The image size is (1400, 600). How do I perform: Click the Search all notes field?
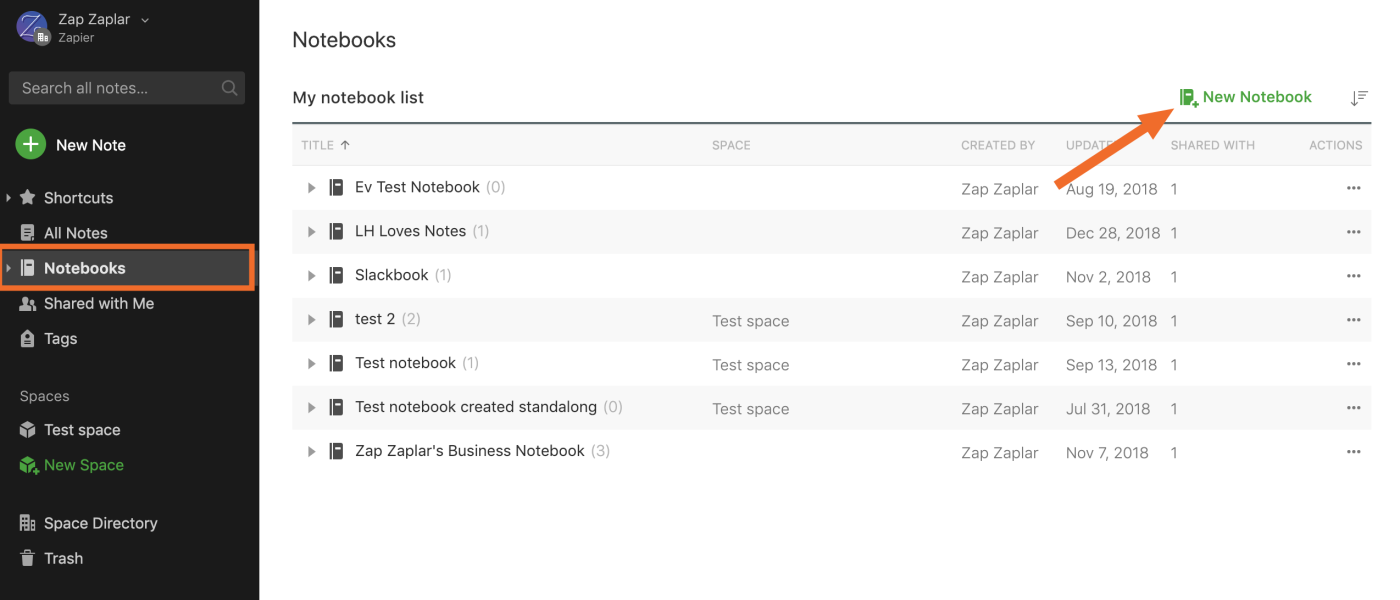pyautogui.click(x=115, y=88)
